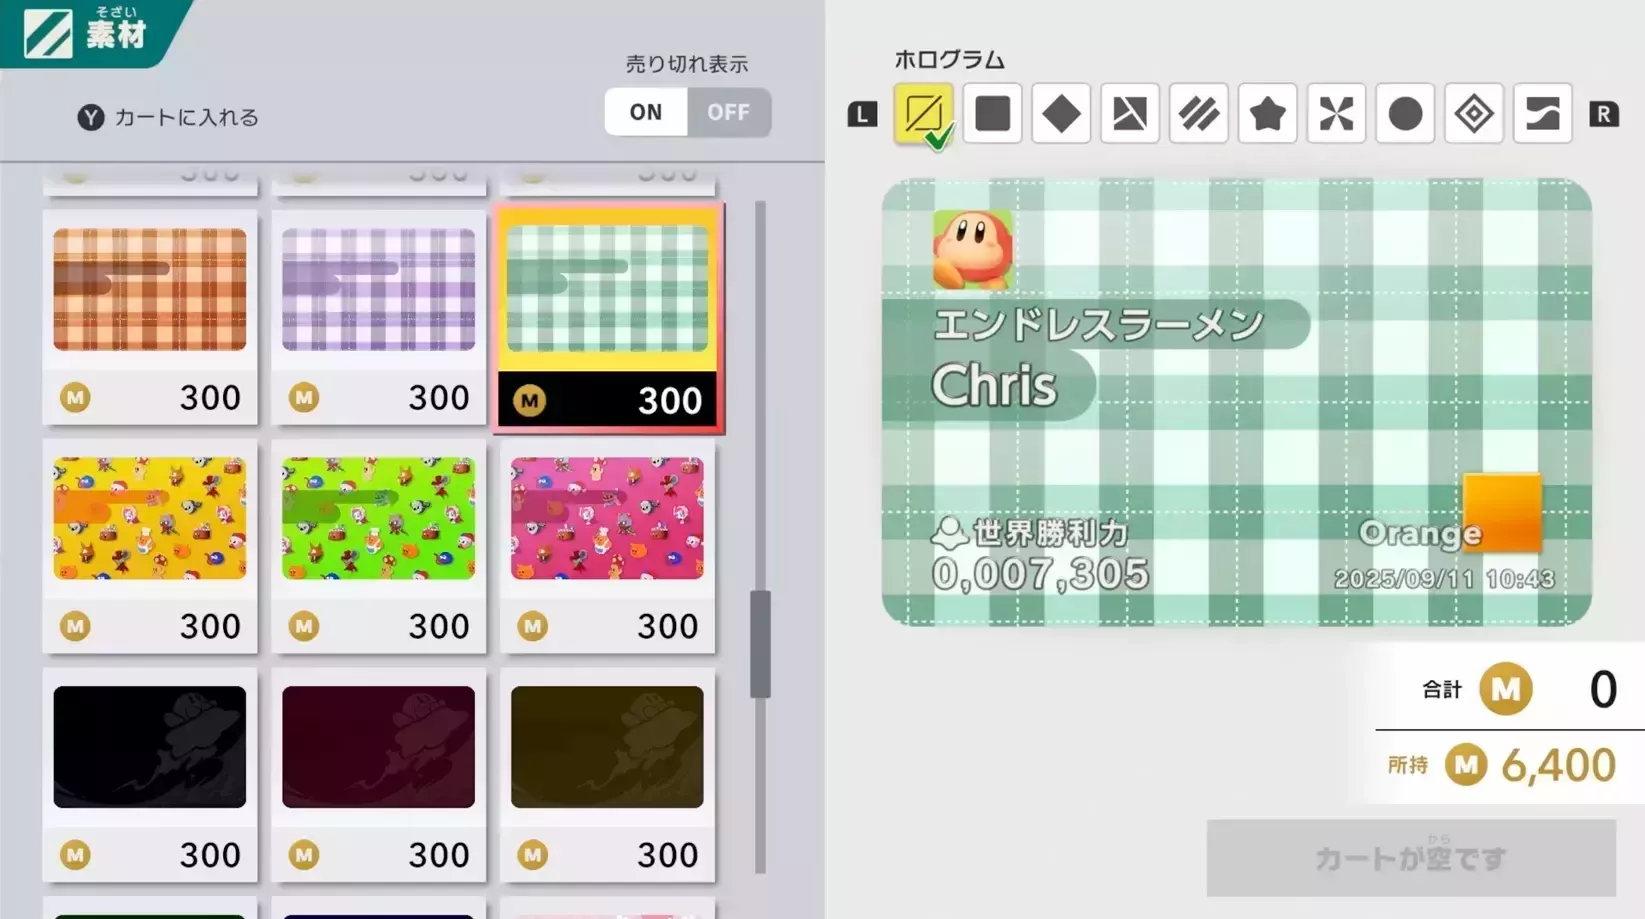Click the greyed カートが空です cart button
Screen dimensions: 1645x919
[x=1411, y=858]
